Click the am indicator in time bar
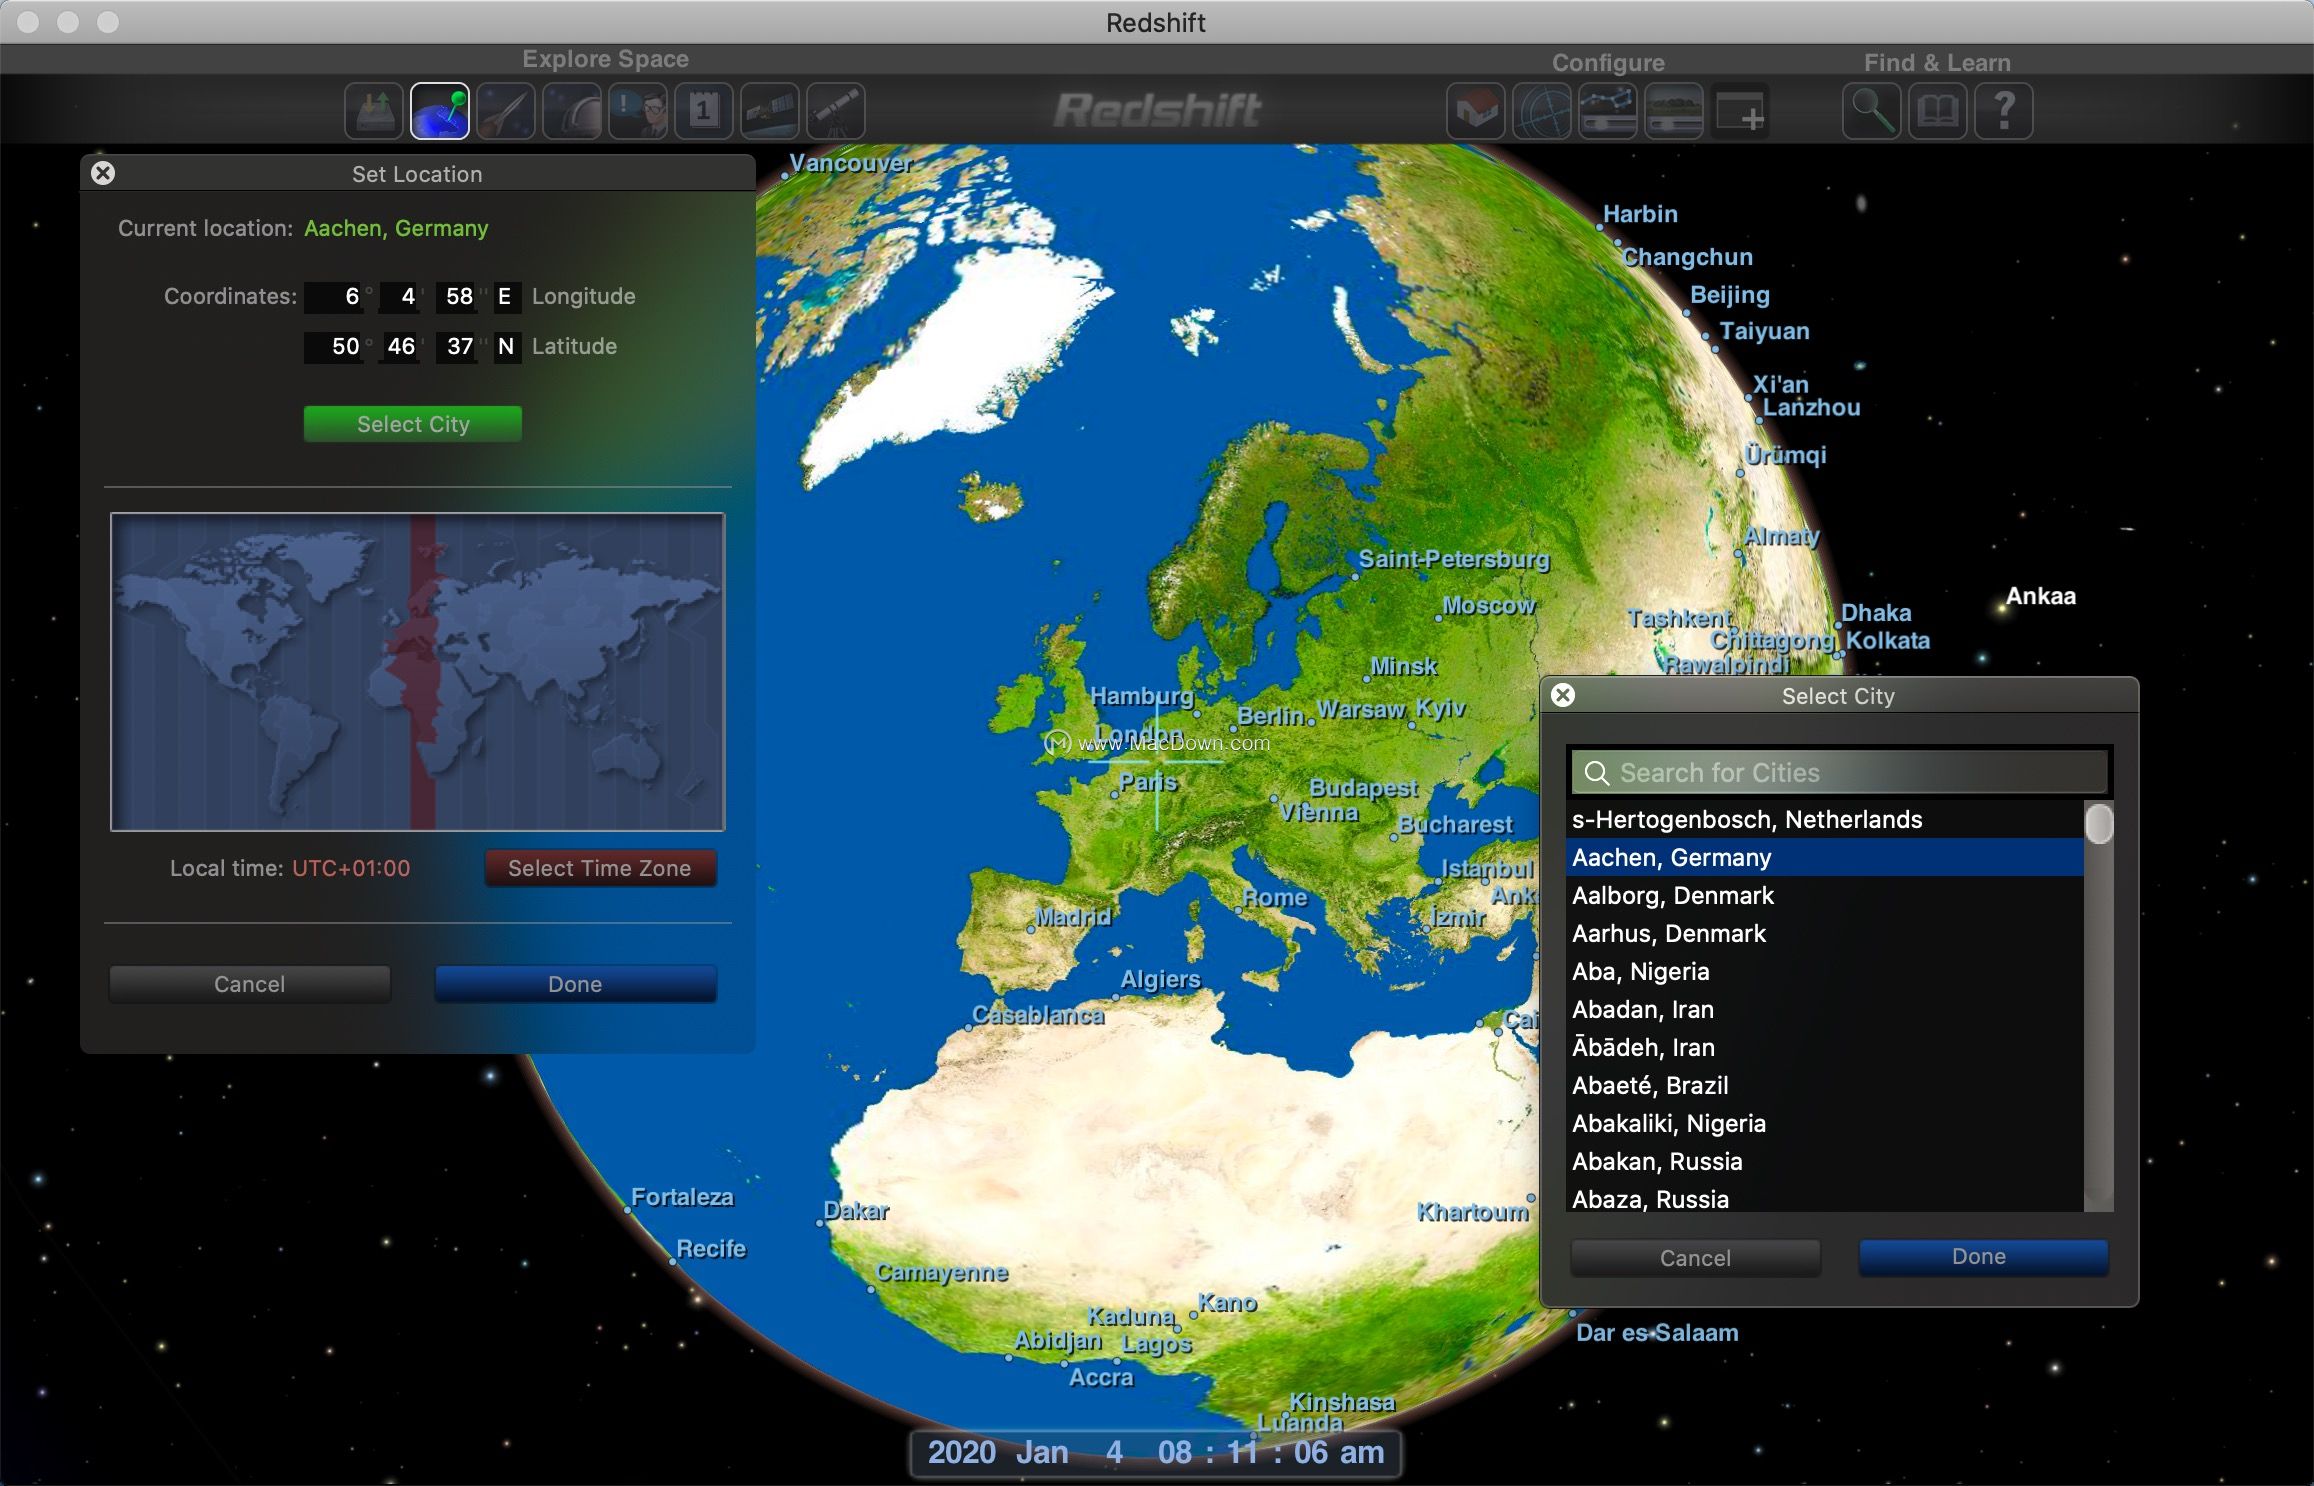Viewport: 2314px width, 1486px height. 1362,1452
